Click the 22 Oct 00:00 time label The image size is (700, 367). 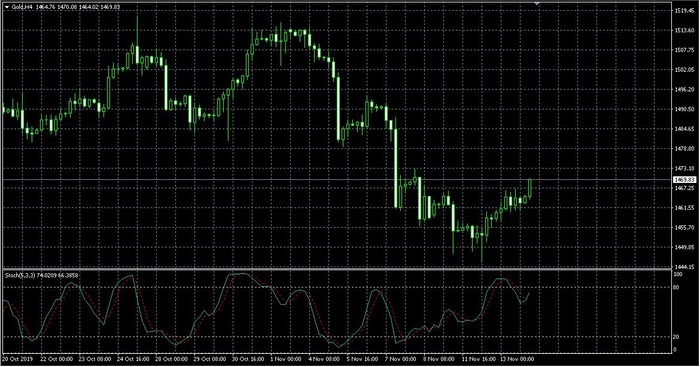click(x=57, y=359)
